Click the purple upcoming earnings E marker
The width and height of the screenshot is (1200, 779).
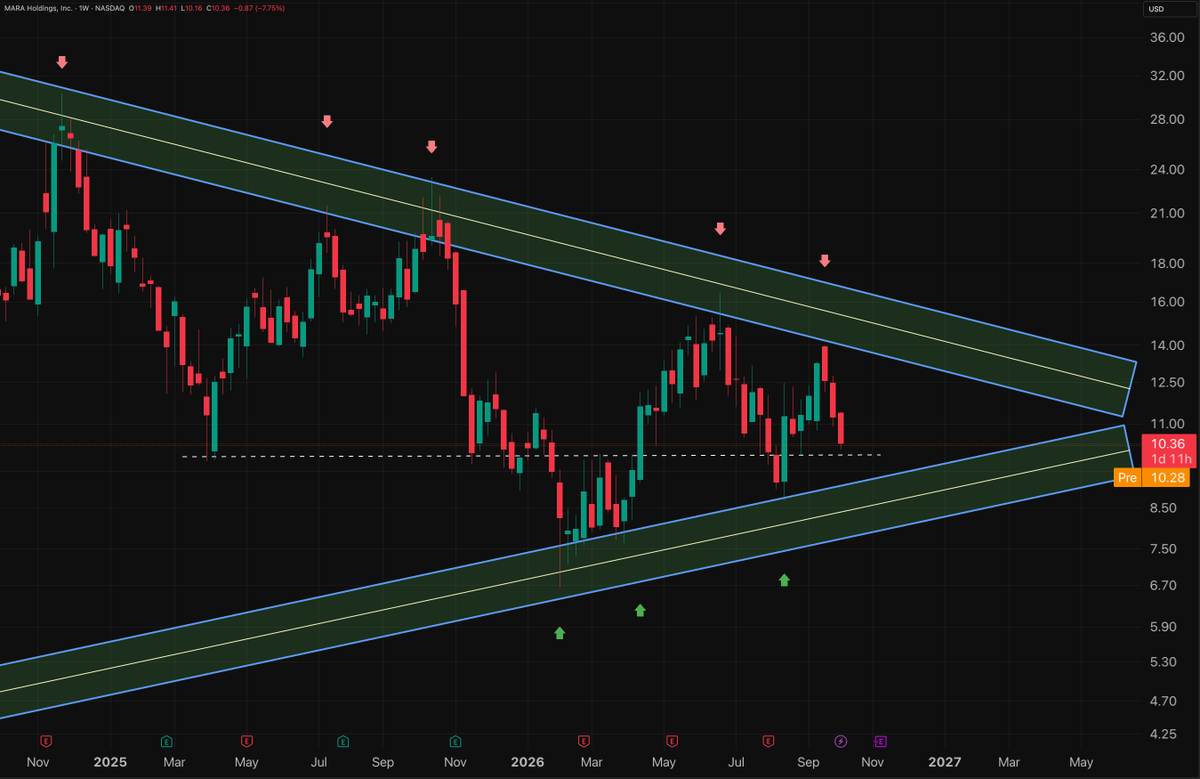(x=880, y=741)
